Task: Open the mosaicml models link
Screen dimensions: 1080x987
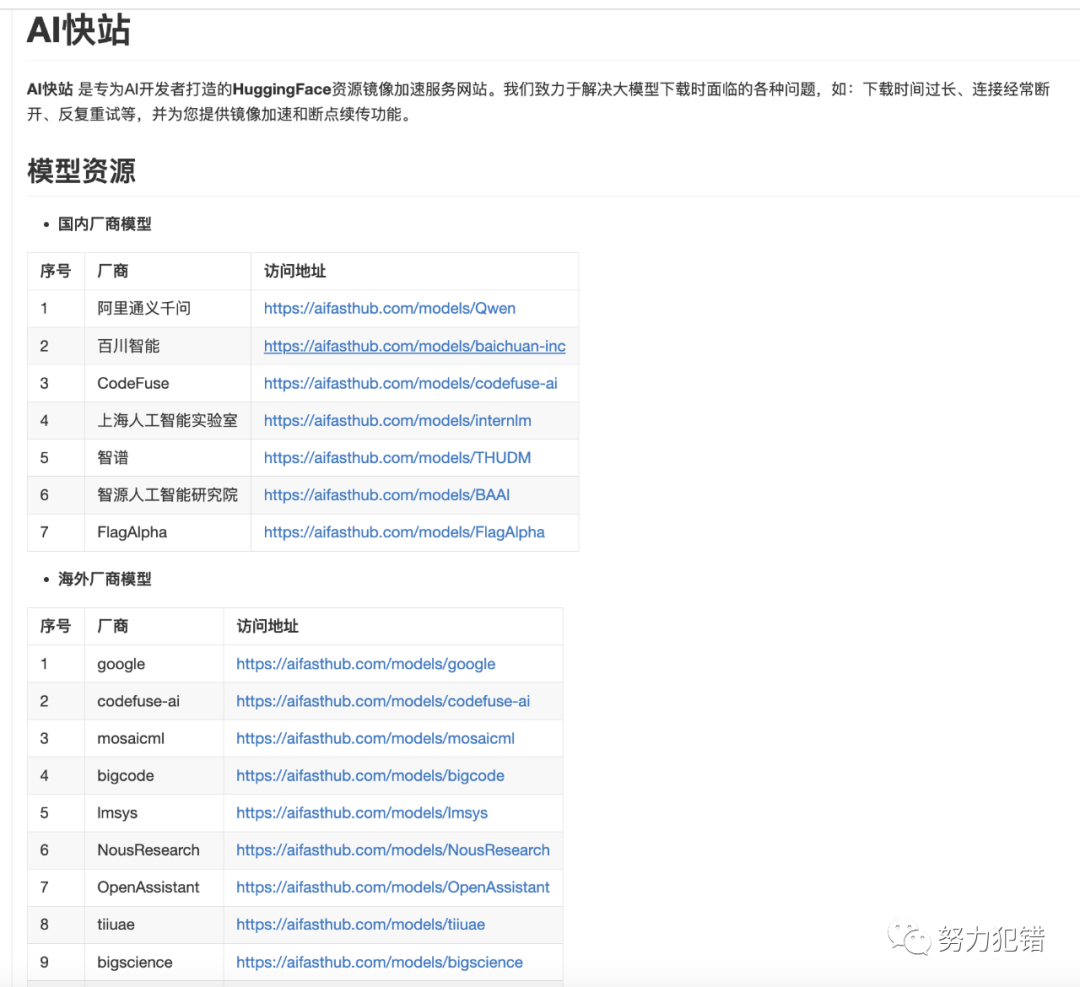Action: (x=375, y=738)
